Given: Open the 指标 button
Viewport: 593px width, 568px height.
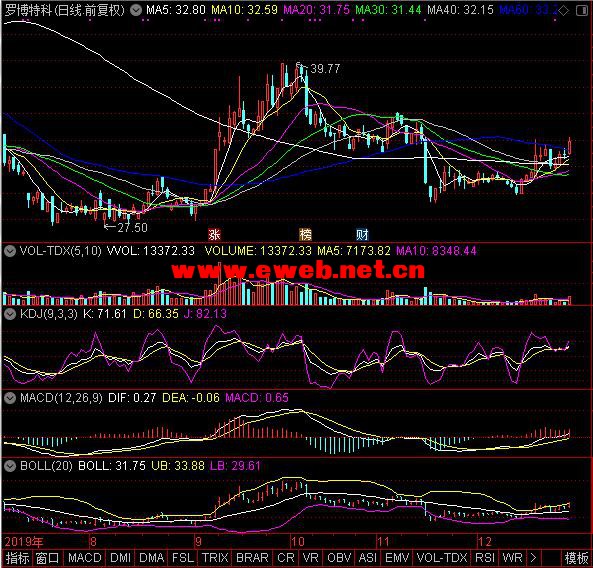Looking at the screenshot, I should [x=17, y=558].
